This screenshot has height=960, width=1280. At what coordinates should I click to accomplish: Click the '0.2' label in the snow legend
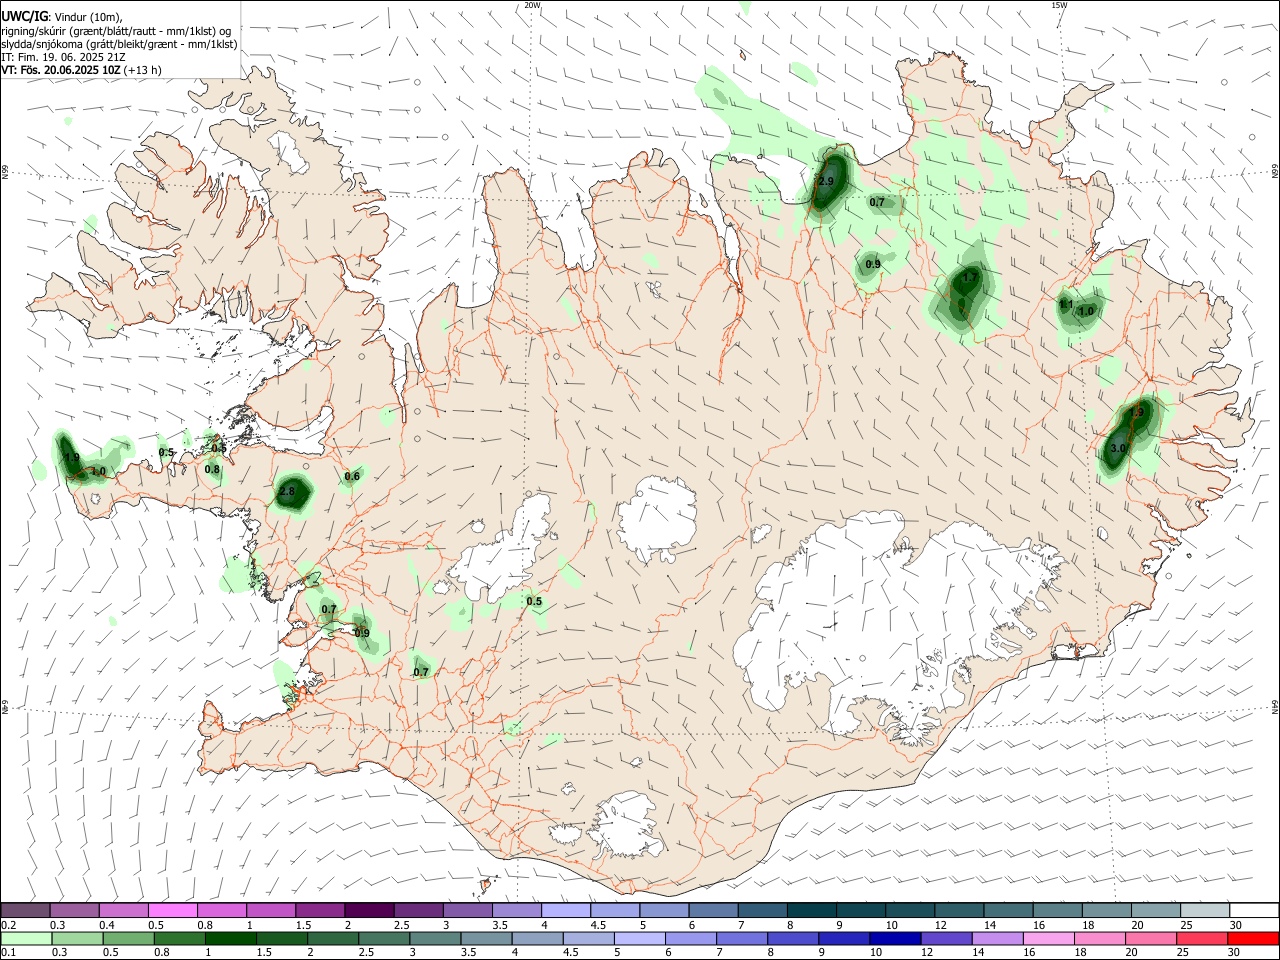click(x=8, y=925)
